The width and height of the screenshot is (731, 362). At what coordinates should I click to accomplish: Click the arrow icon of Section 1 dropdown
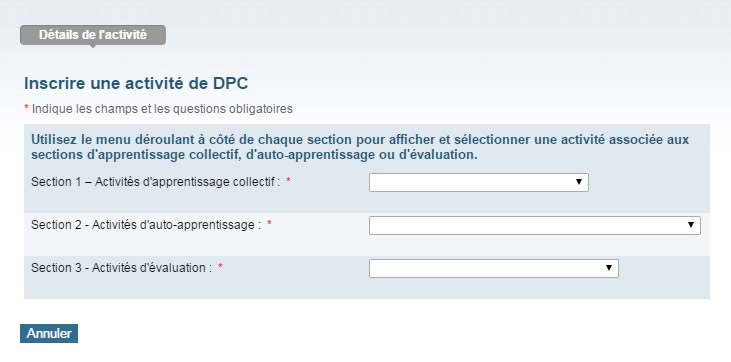tap(579, 182)
